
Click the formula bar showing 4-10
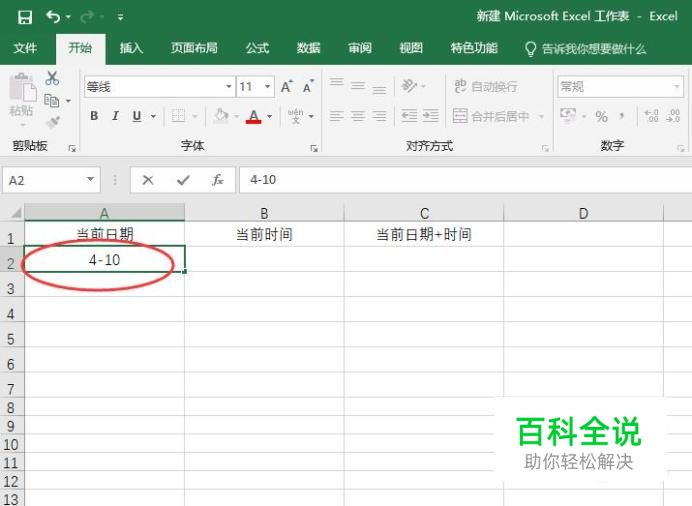(x=466, y=180)
